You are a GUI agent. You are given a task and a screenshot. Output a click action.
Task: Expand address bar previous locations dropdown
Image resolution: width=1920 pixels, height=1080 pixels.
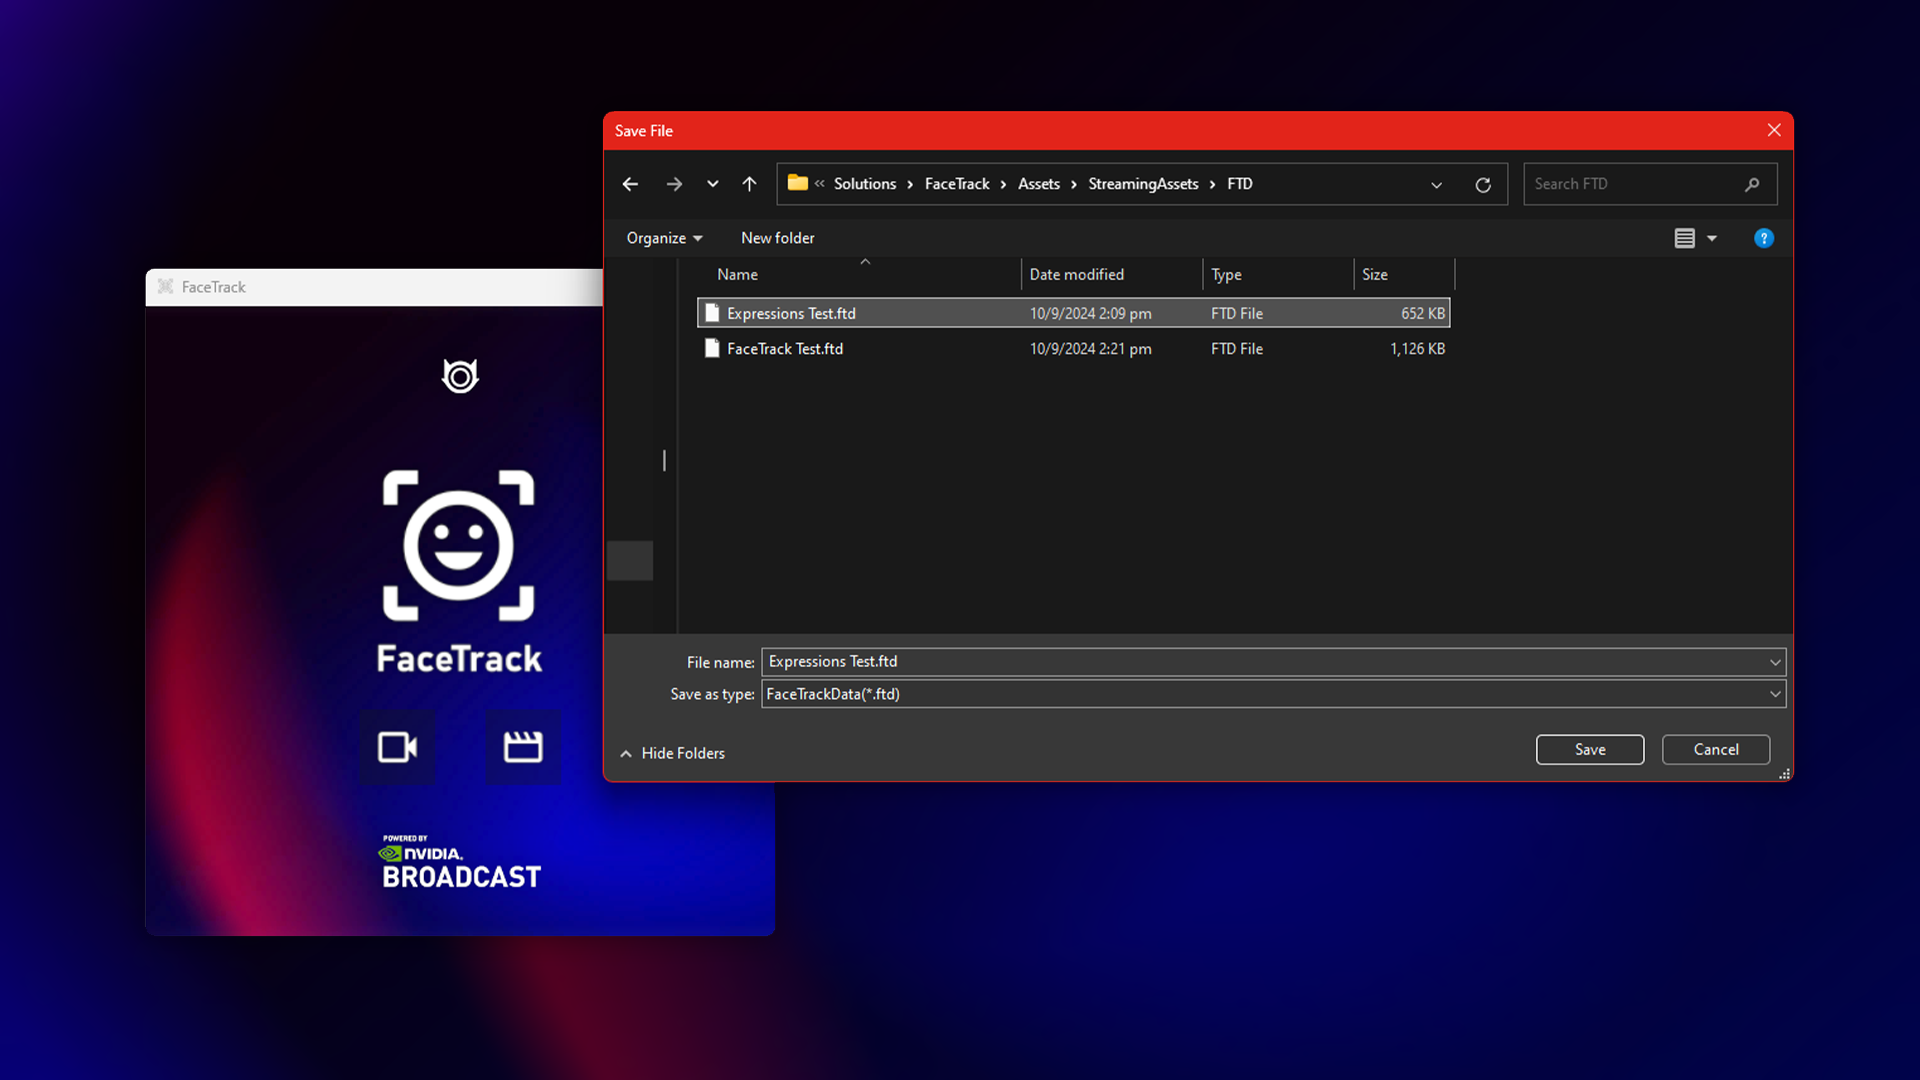tap(1436, 185)
